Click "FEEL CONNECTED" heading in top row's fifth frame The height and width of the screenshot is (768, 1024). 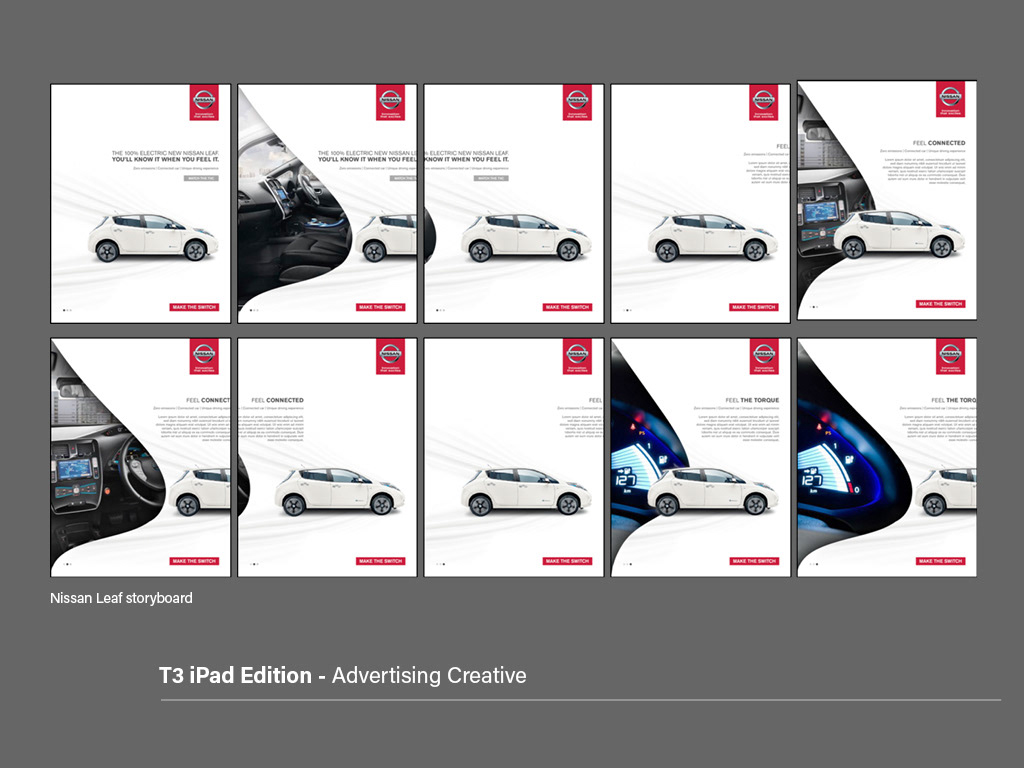point(939,142)
